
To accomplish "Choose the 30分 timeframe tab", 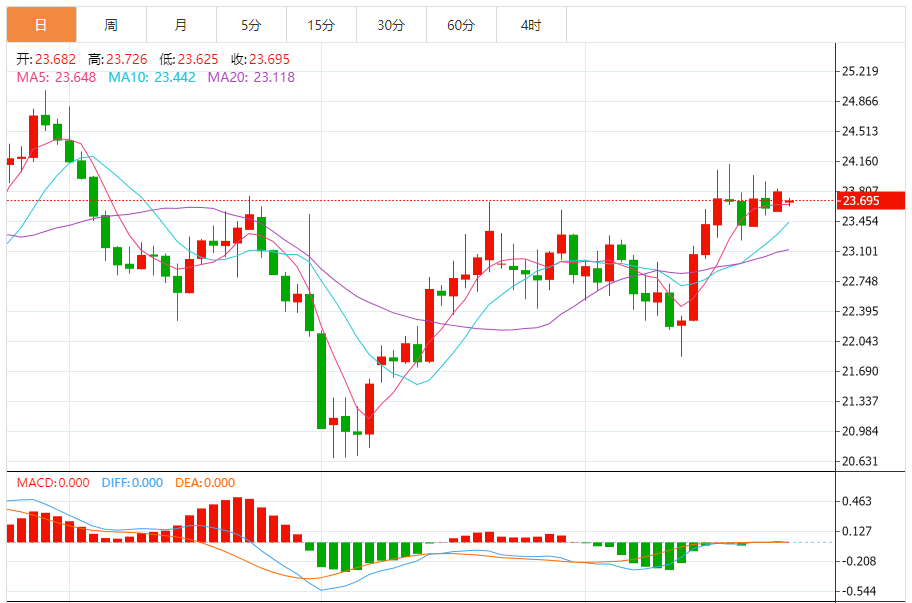I will [391, 25].
